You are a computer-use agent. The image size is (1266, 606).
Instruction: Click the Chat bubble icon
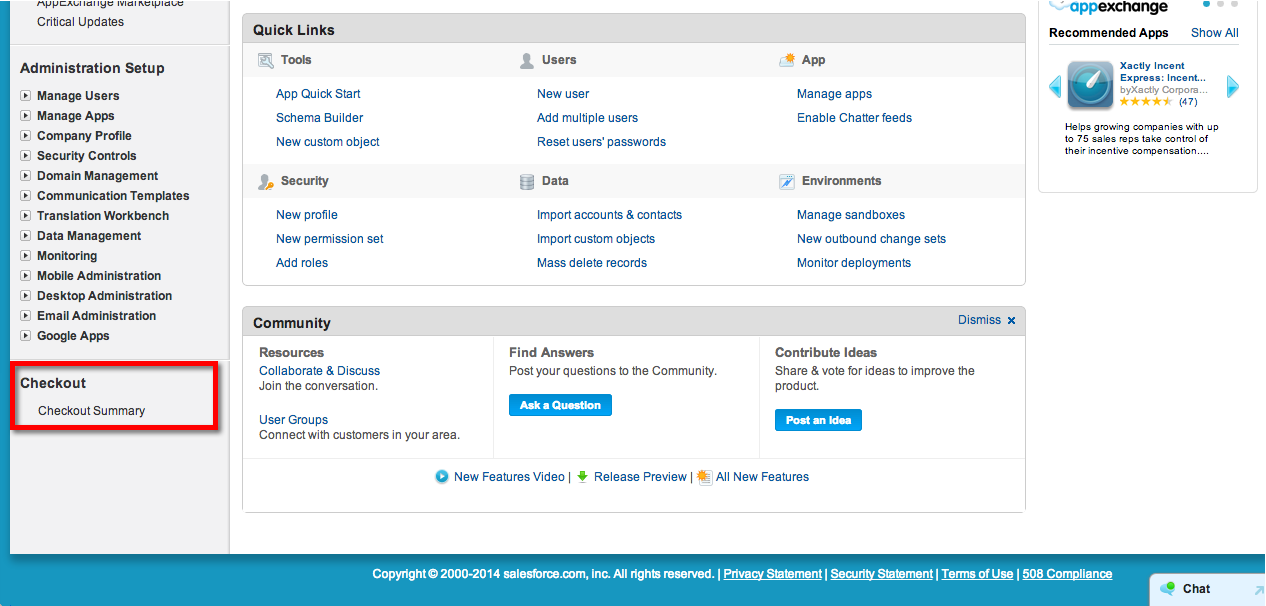(x=1168, y=589)
